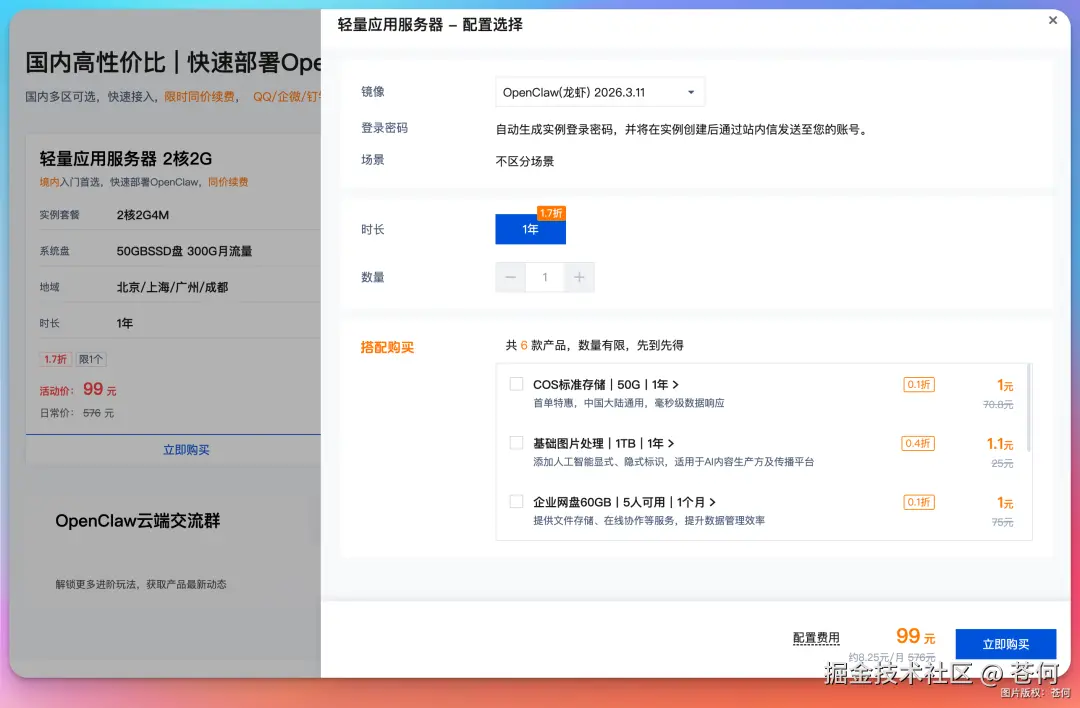Select the 1年 duration option
Viewport: 1080px width, 708px height.
point(530,230)
